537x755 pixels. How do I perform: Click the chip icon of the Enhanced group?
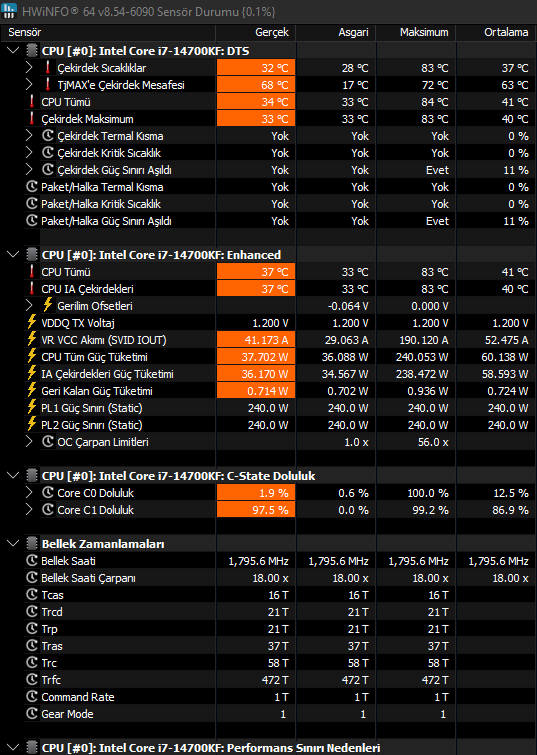coord(32,254)
